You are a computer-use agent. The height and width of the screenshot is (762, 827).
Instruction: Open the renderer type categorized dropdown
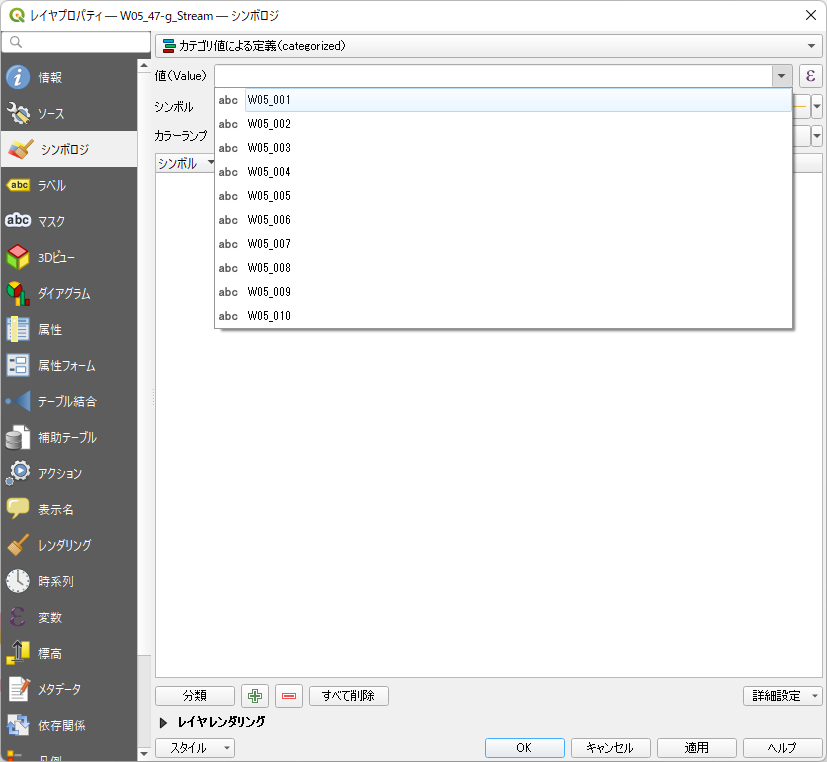[488, 46]
